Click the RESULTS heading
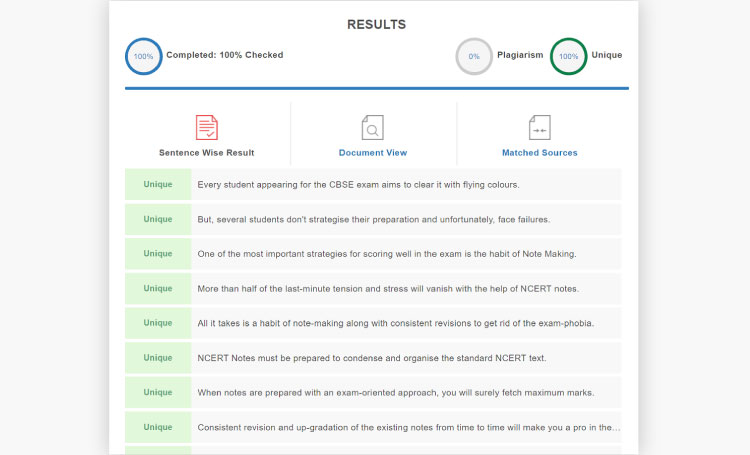Viewport: 750px width, 455px height. (376, 24)
